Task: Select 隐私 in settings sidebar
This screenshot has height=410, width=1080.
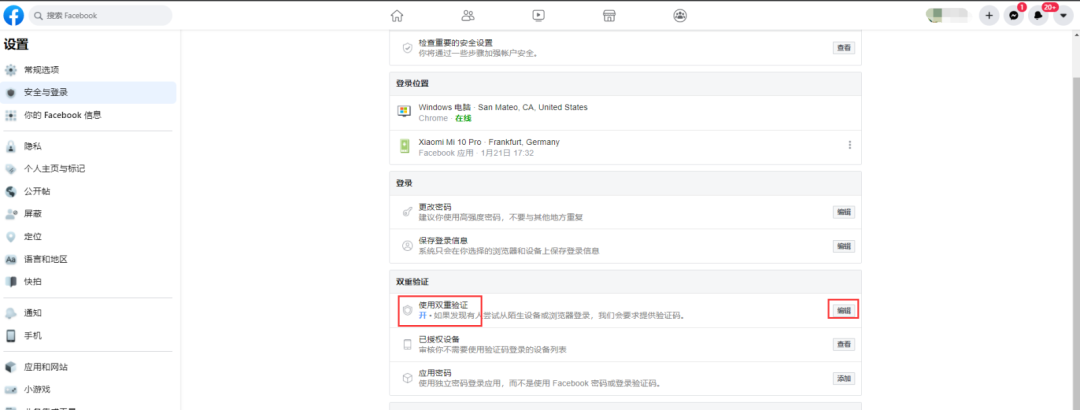Action: [33, 146]
